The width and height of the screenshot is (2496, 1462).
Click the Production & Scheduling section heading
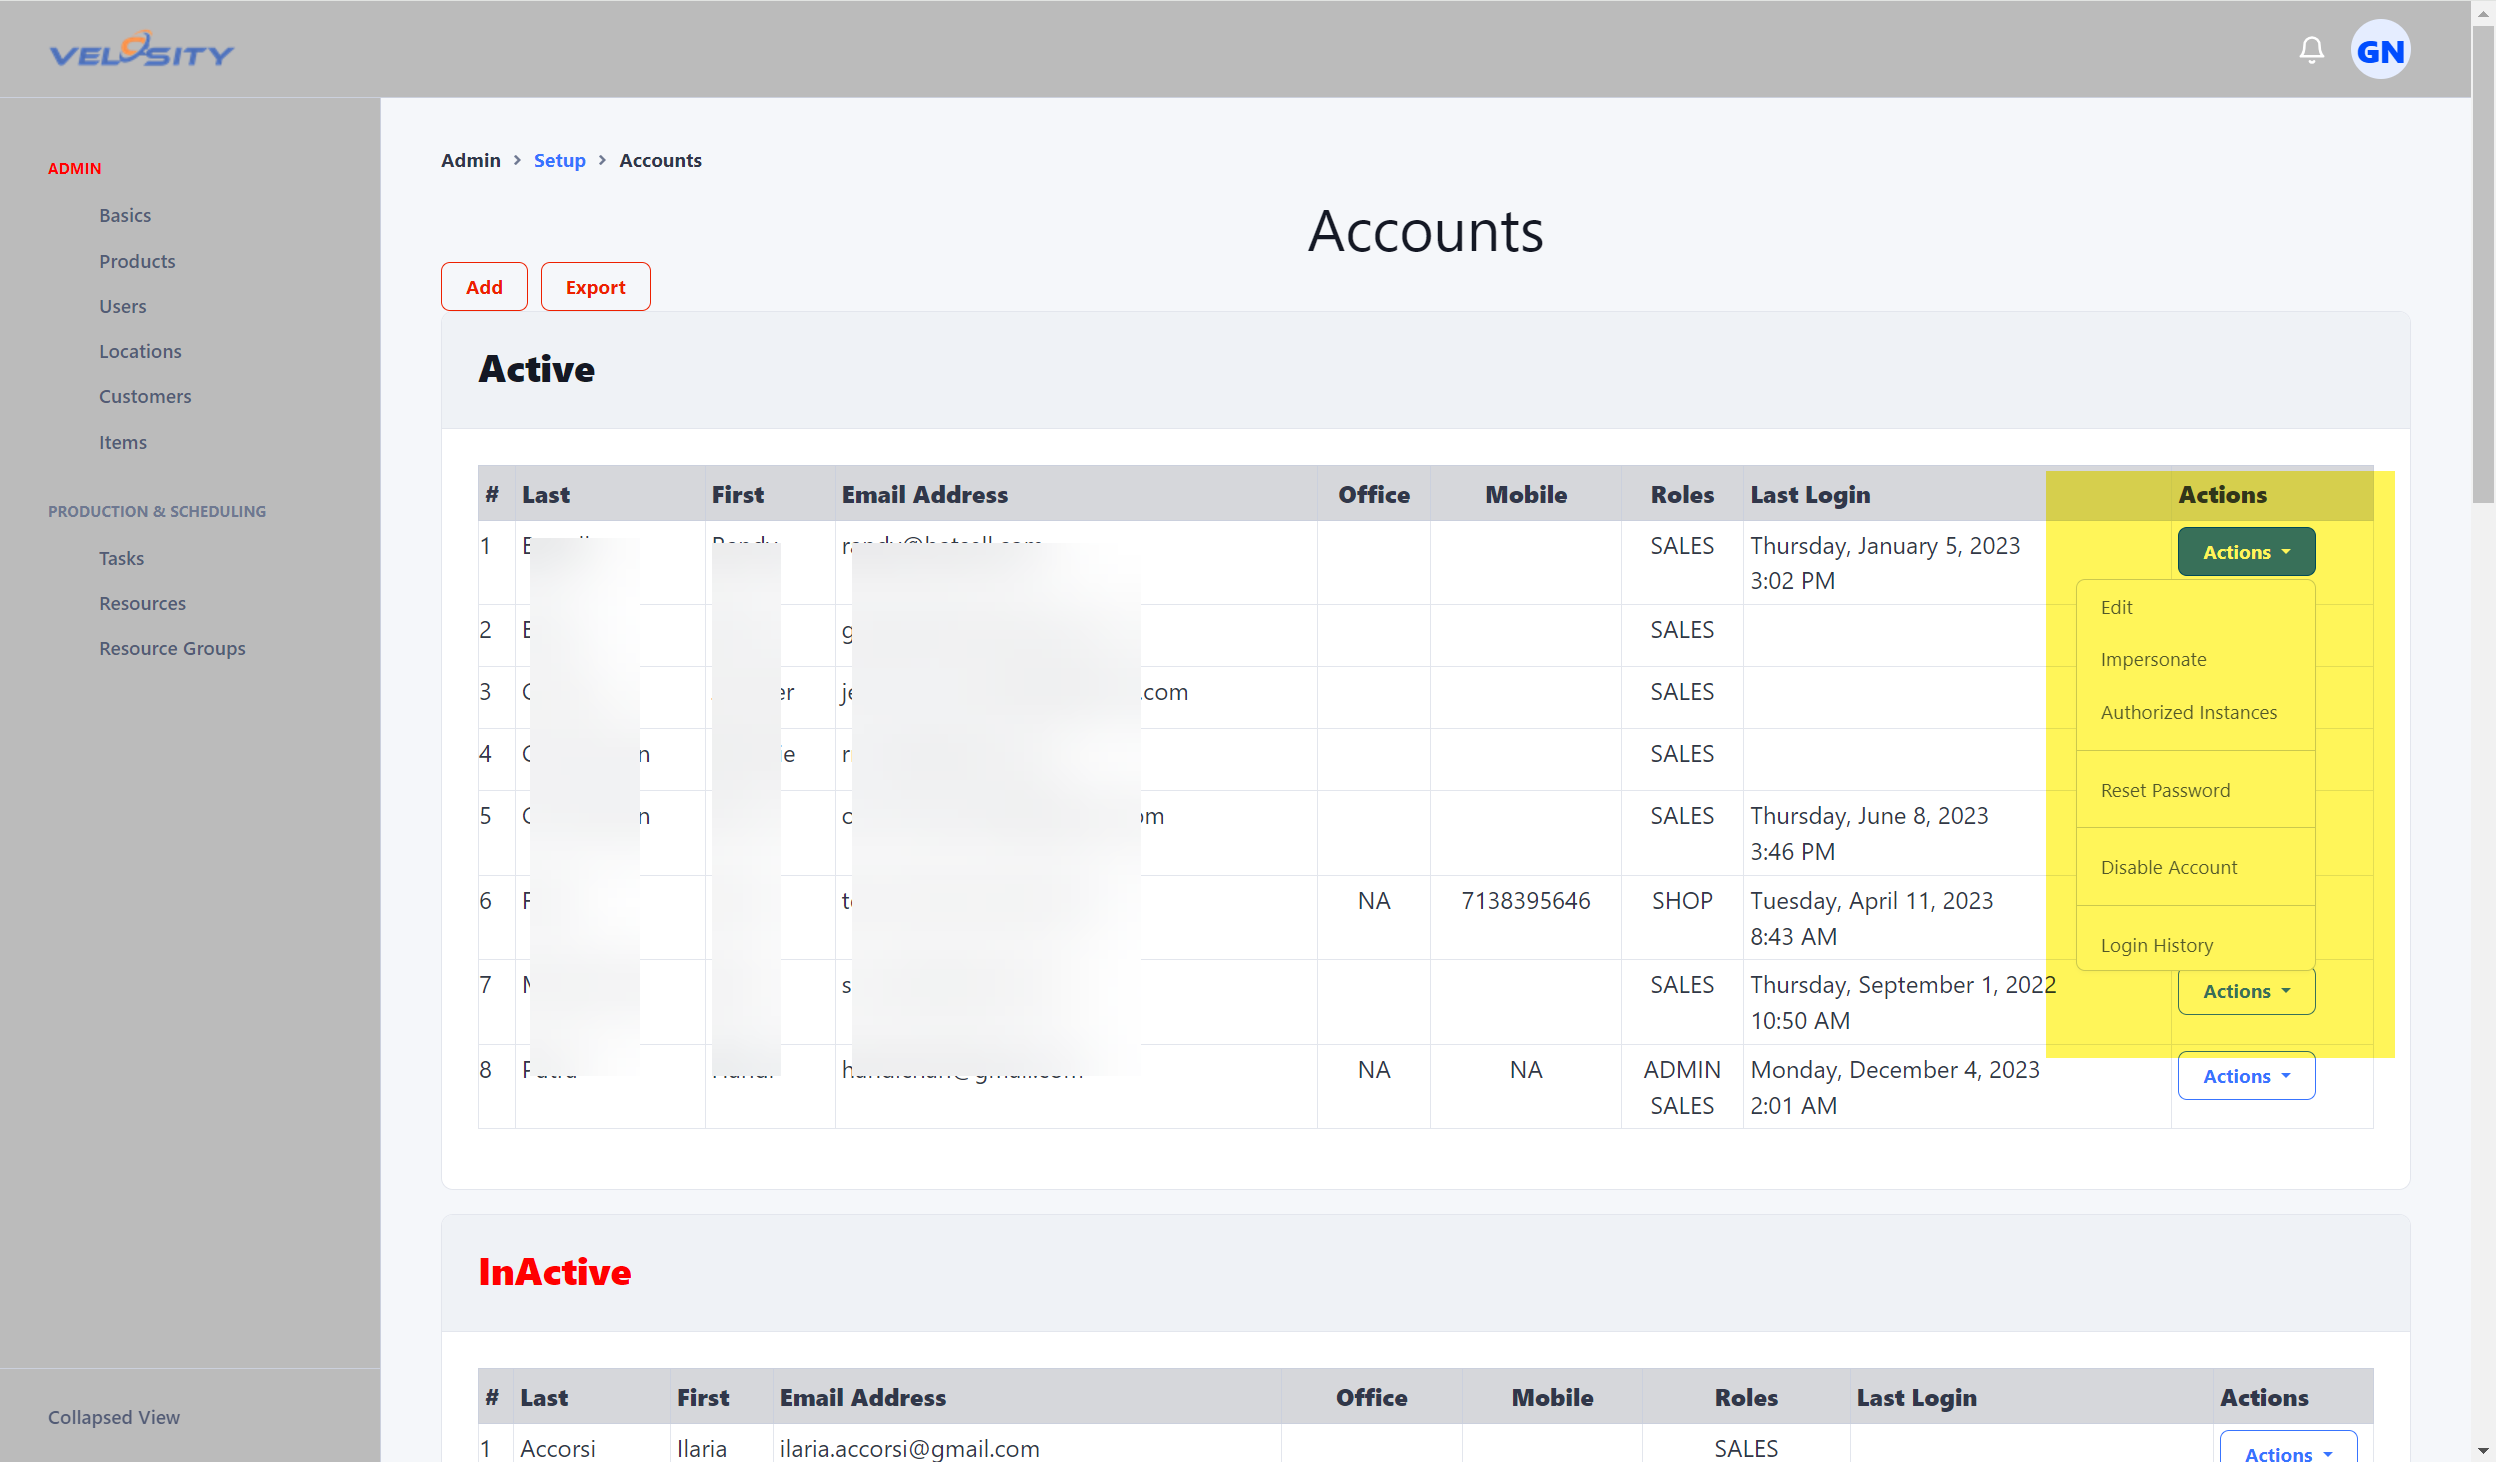(x=157, y=511)
